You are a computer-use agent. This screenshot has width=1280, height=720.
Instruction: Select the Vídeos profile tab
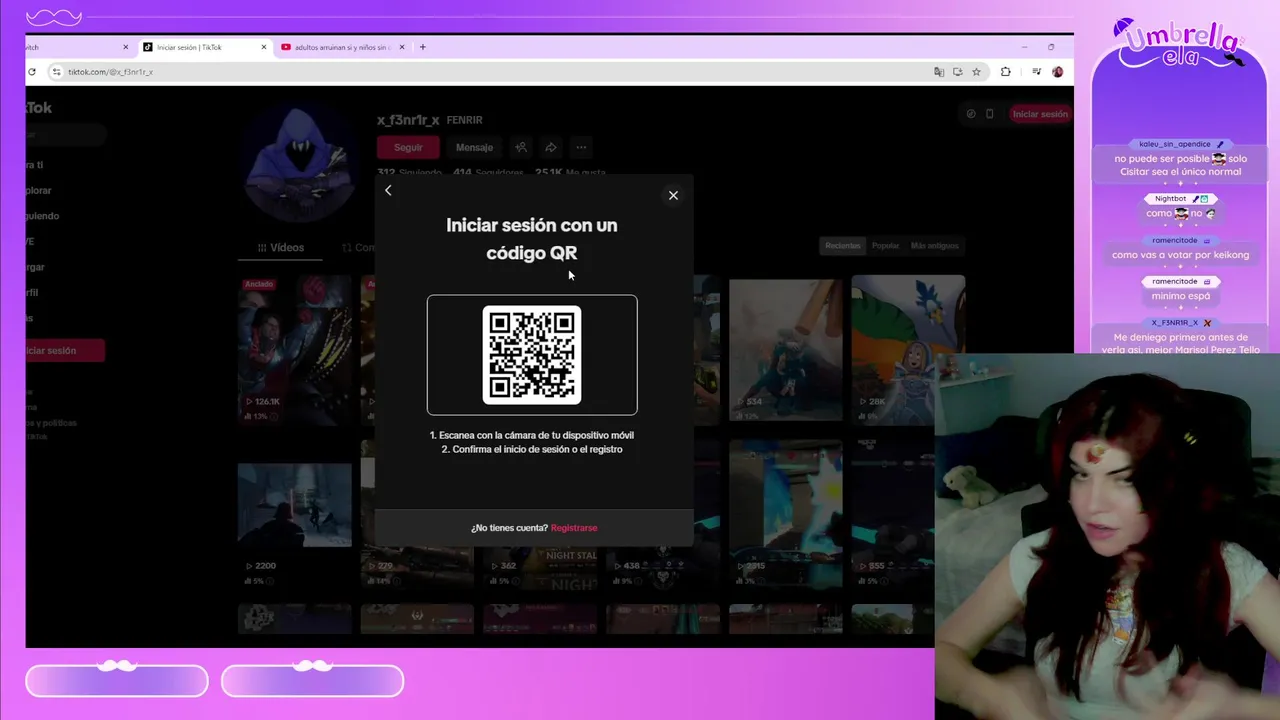coord(281,248)
